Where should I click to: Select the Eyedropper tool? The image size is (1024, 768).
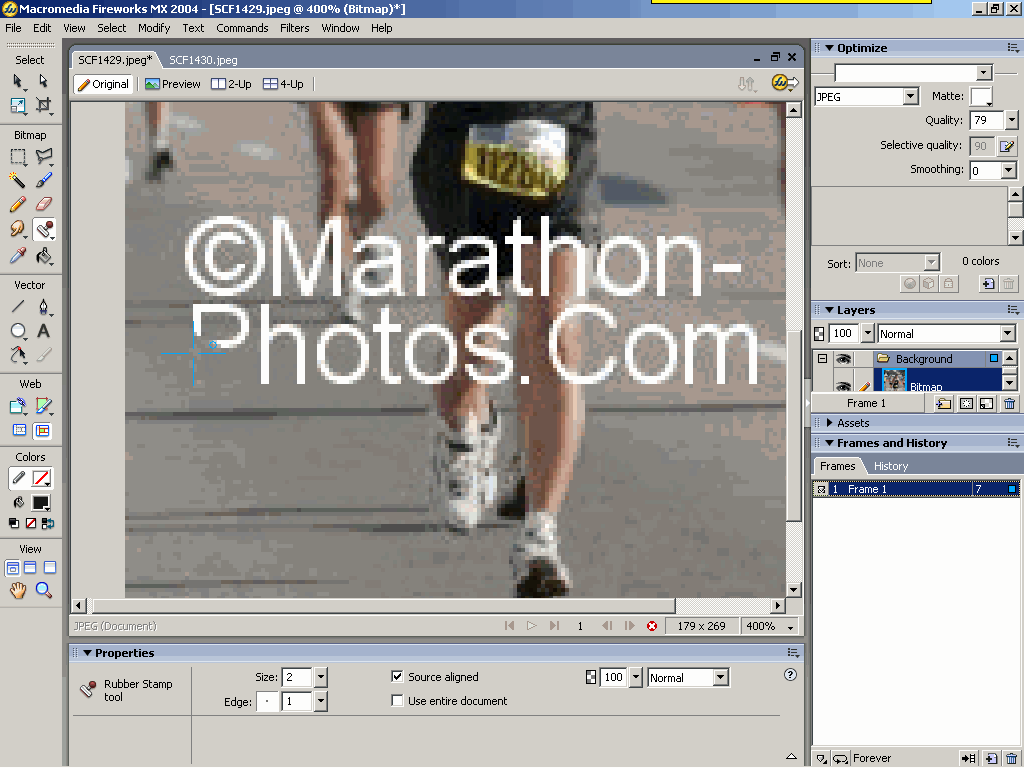click(18, 255)
